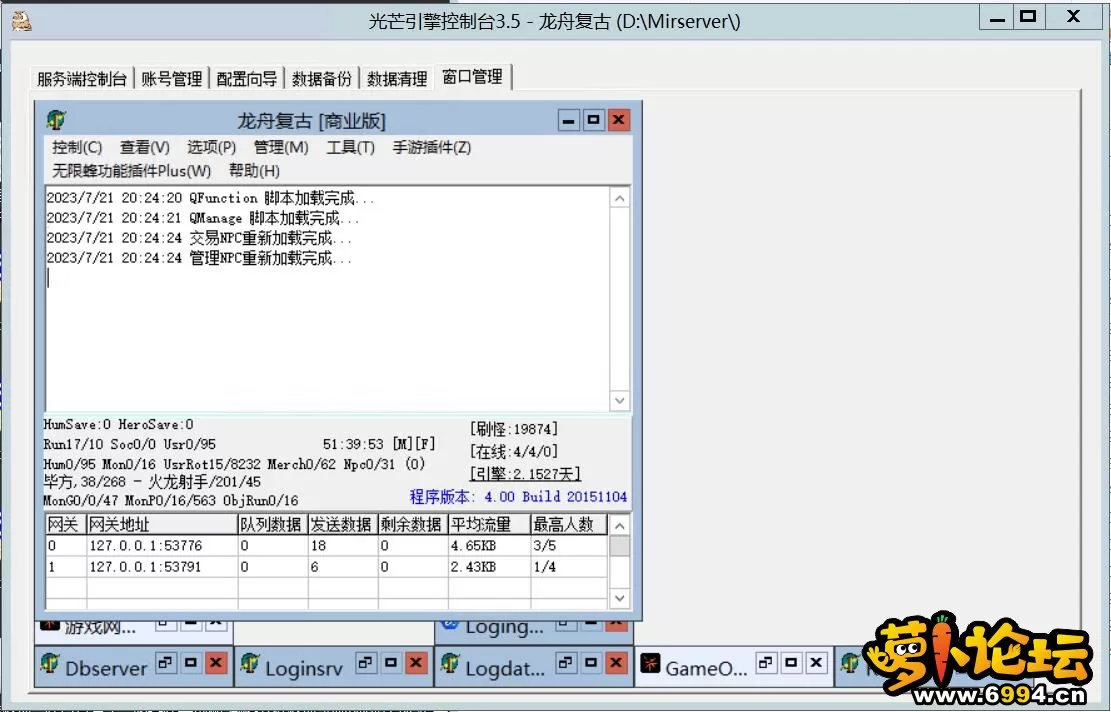Click the 发送数据 column header
The image size is (1111, 712).
click(343, 525)
